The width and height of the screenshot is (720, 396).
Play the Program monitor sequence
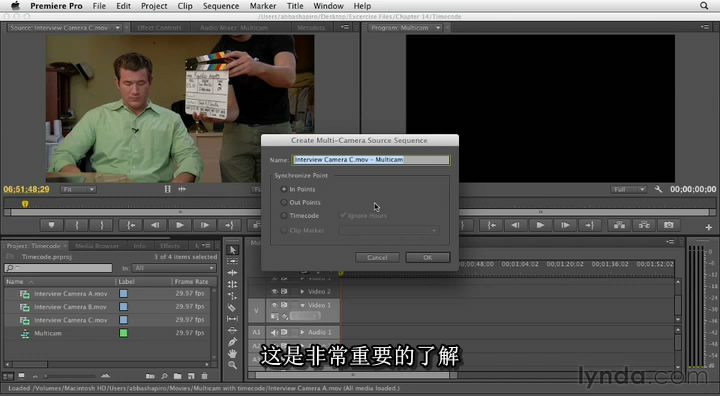[x=540, y=225]
